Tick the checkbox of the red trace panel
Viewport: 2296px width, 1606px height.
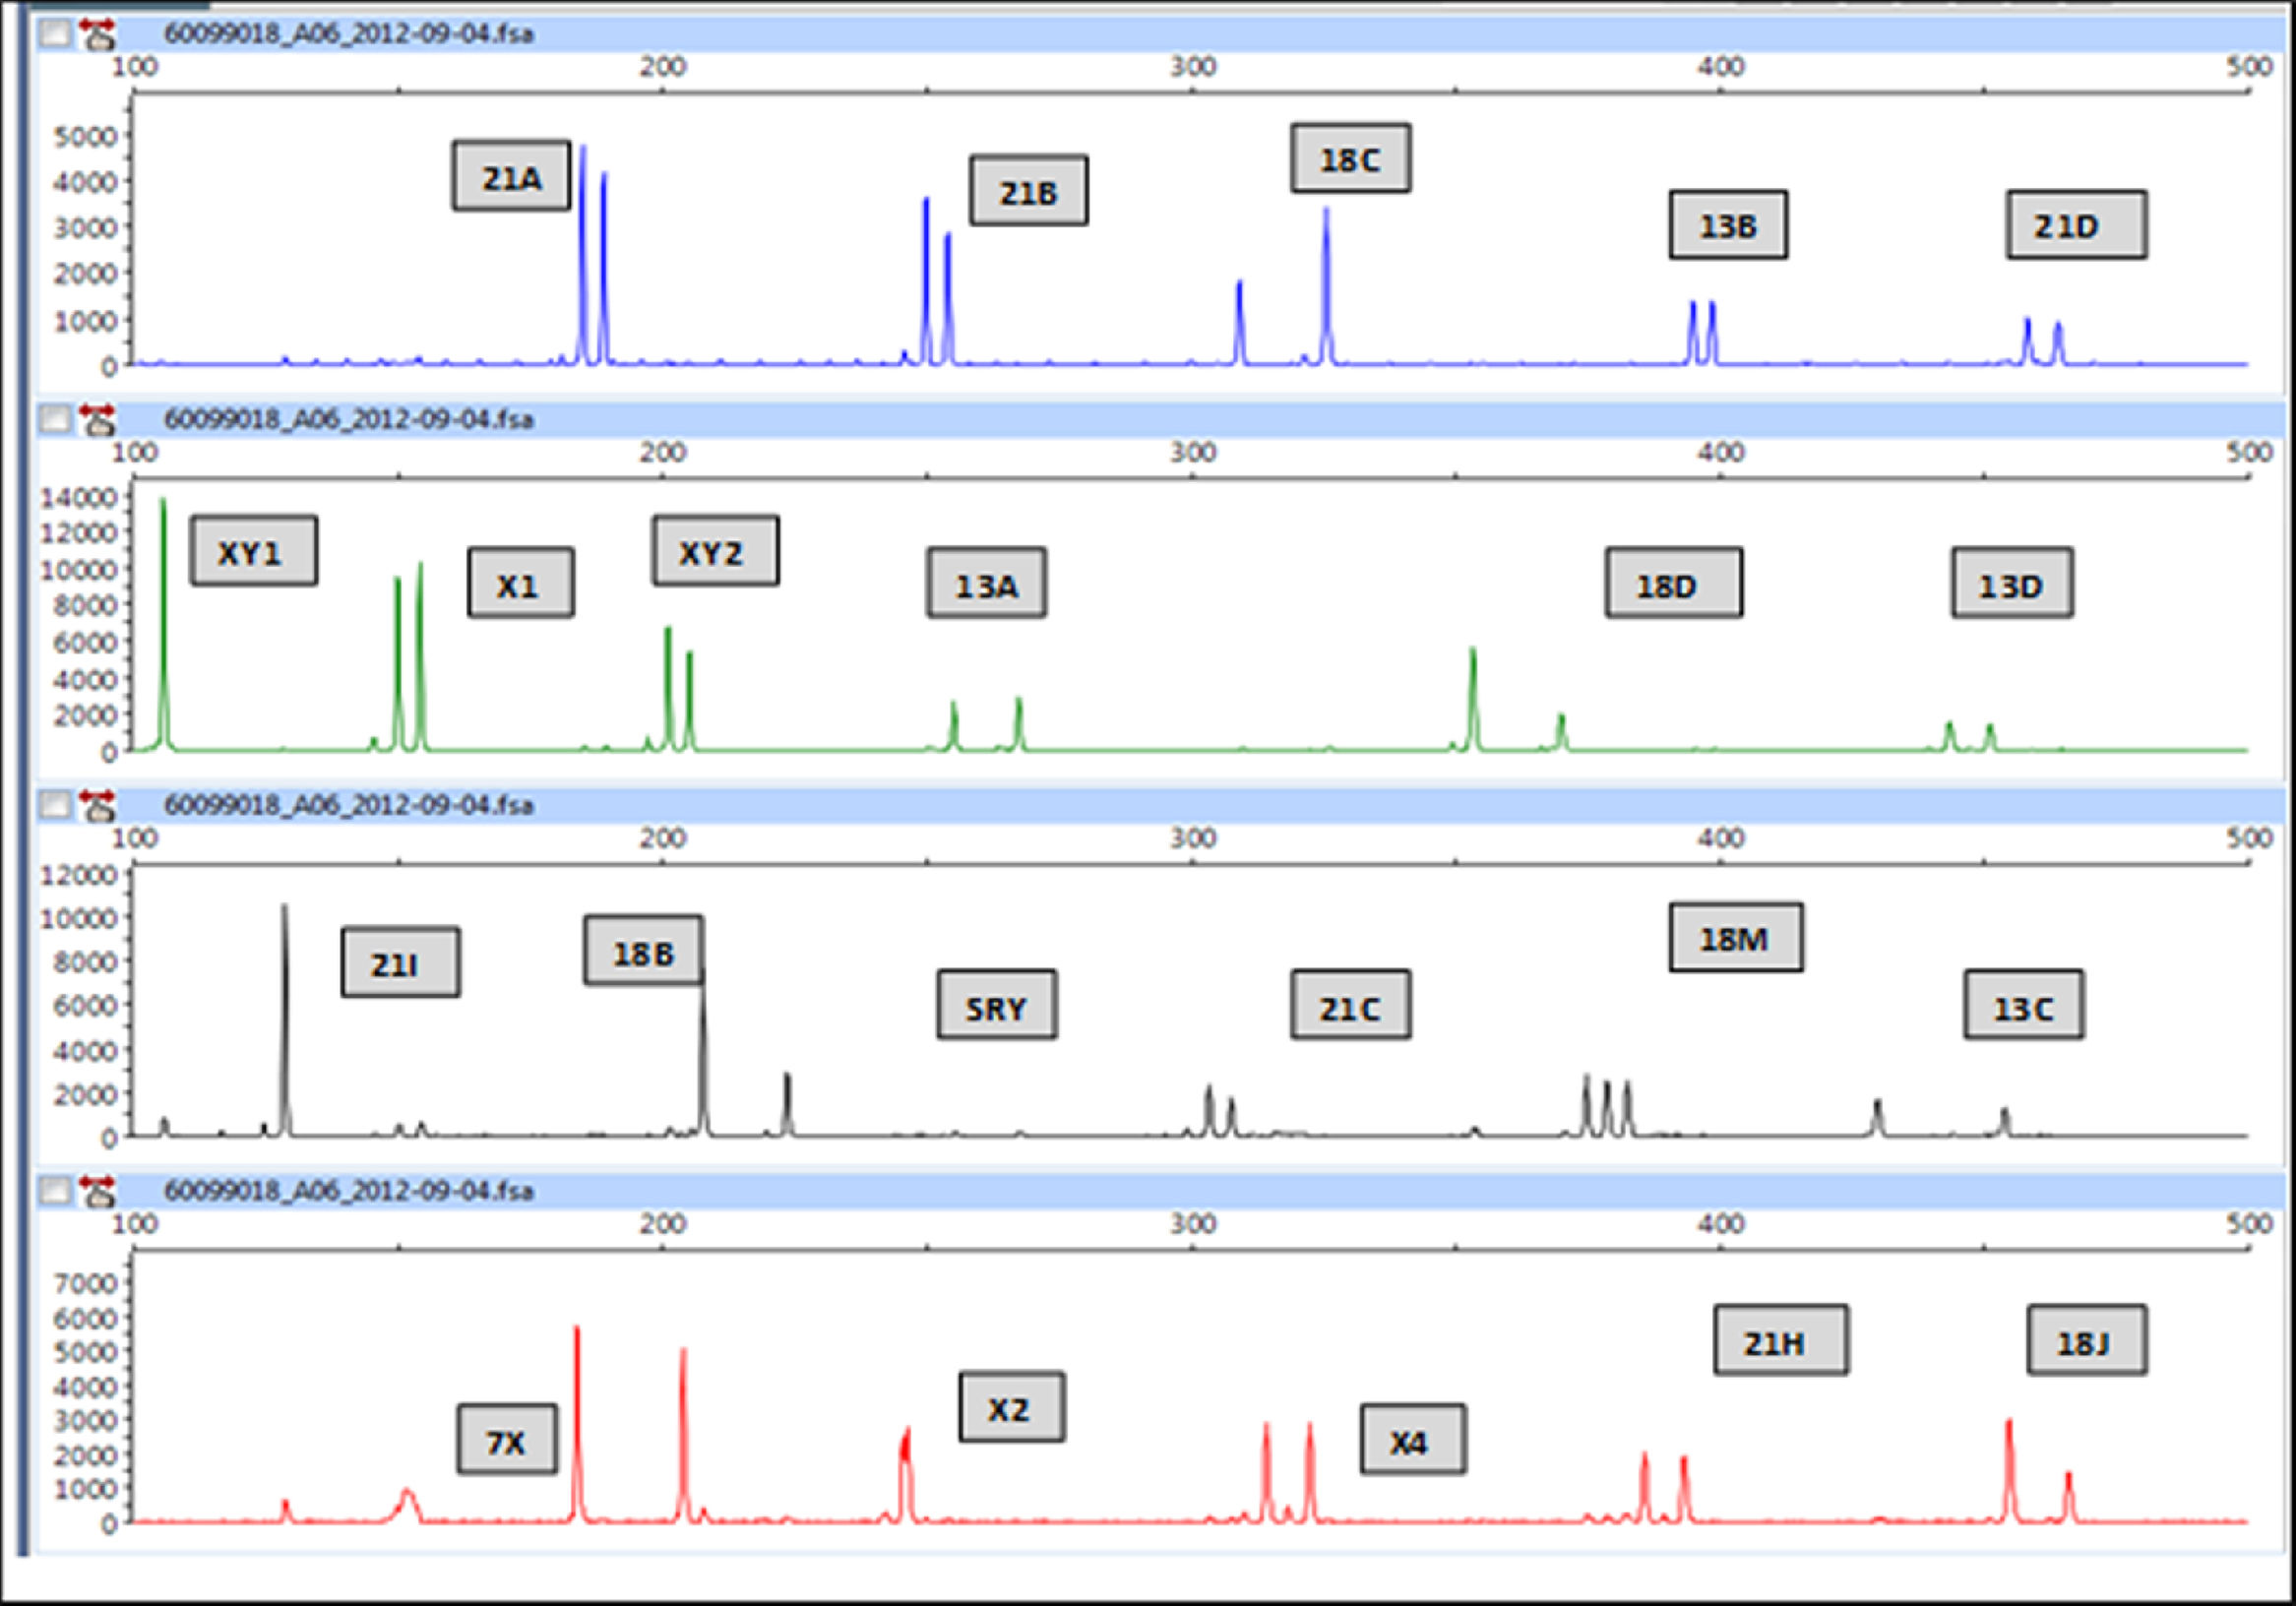(x=55, y=1191)
